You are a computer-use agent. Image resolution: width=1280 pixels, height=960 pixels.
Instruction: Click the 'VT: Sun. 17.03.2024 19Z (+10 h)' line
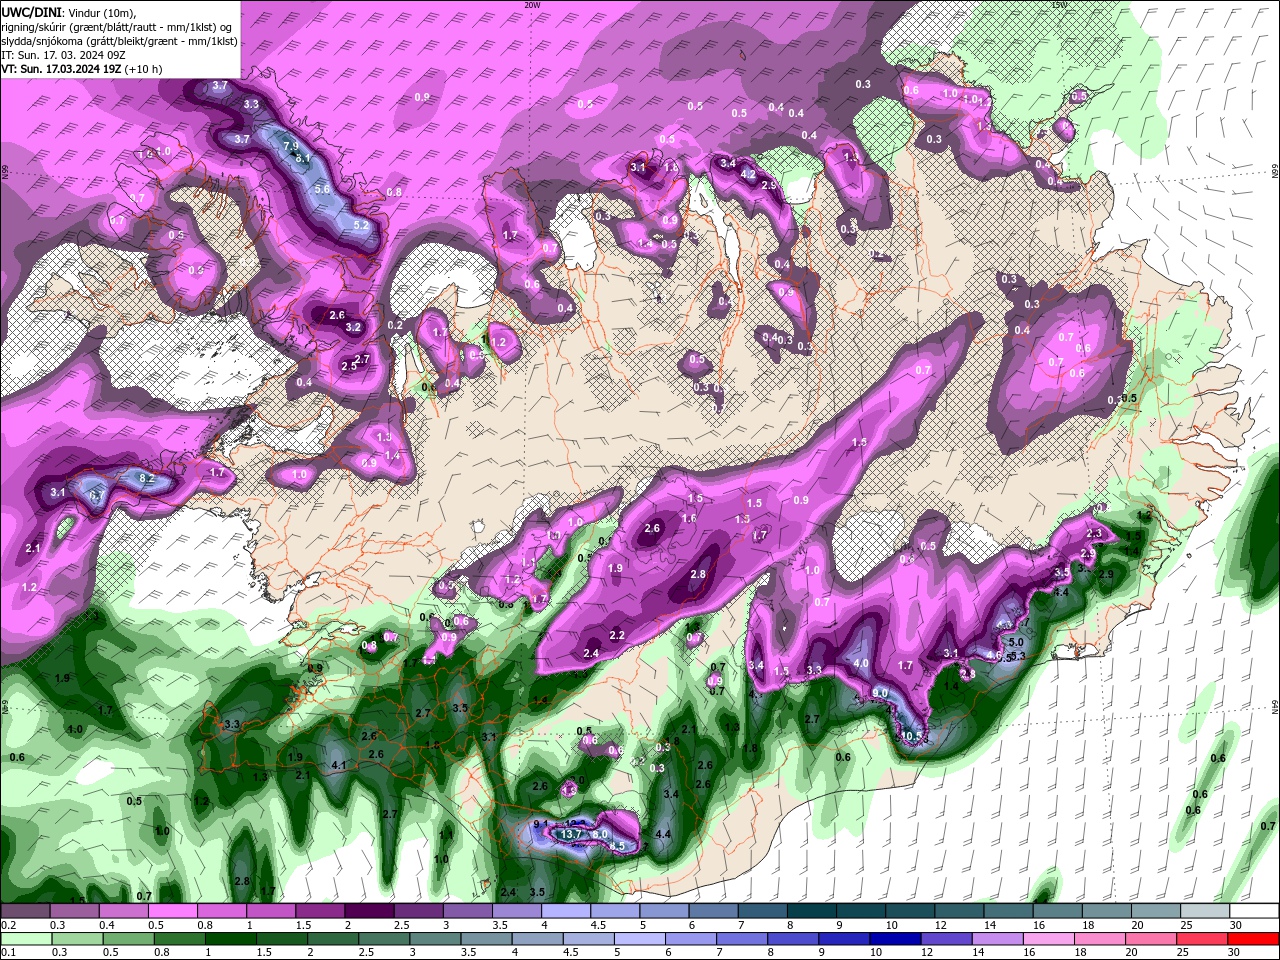pyautogui.click(x=82, y=69)
